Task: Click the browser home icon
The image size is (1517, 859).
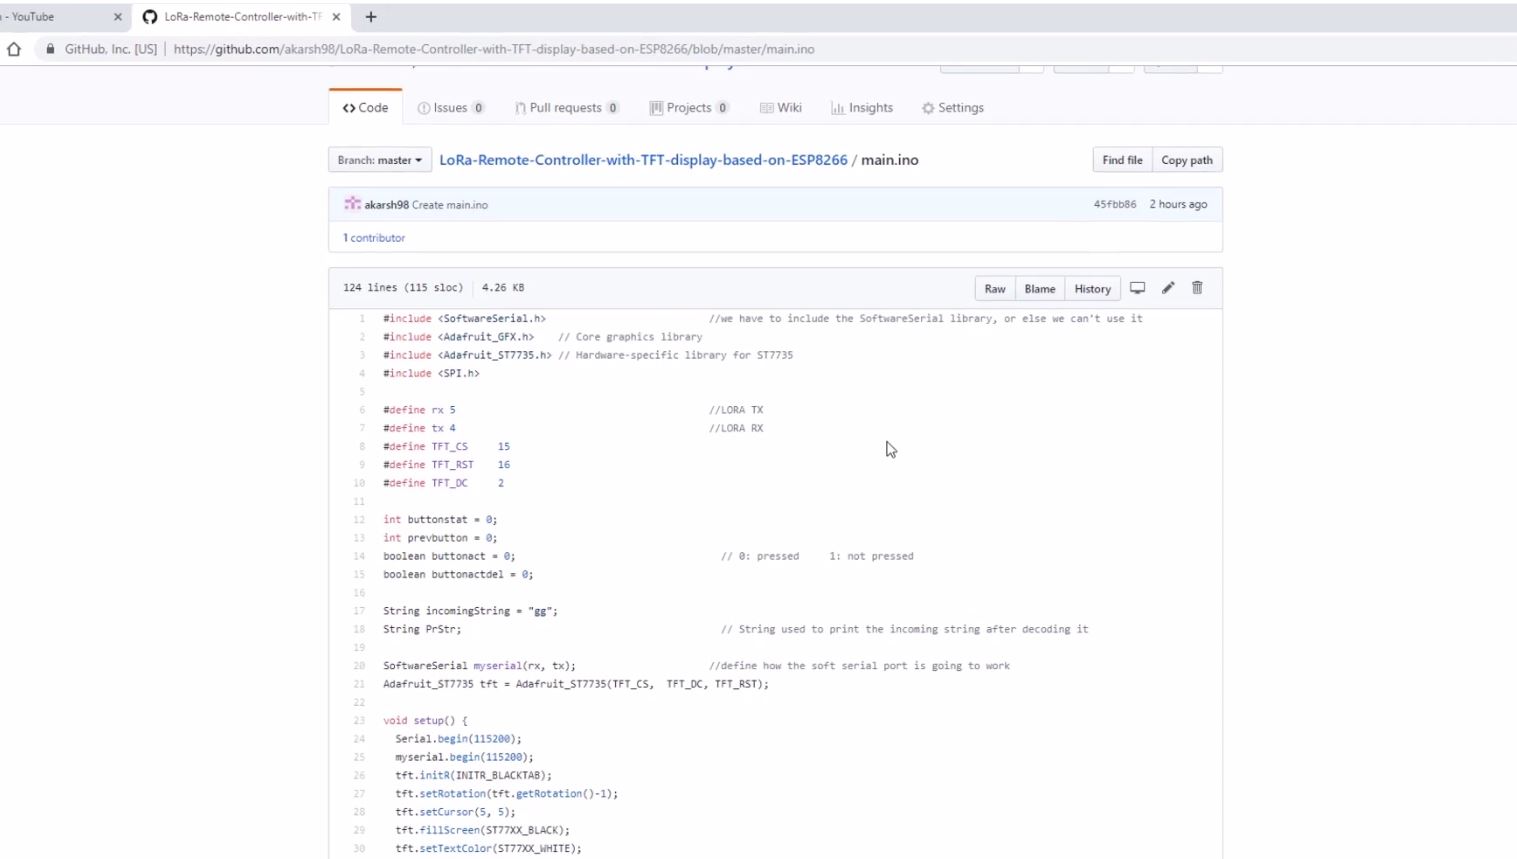Action: click(14, 48)
